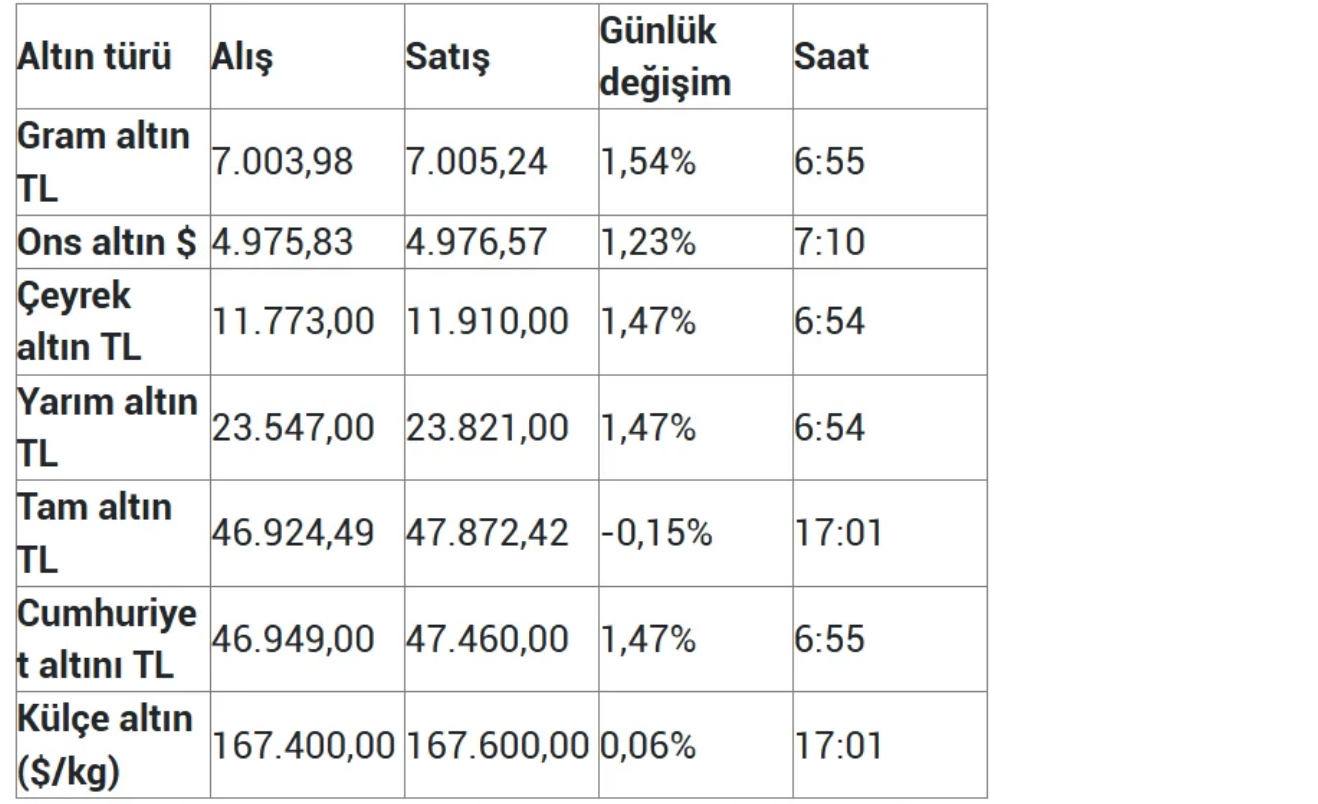
Task: Select the 'Yarım altın TL' row label
Action: pyautogui.click(x=107, y=428)
